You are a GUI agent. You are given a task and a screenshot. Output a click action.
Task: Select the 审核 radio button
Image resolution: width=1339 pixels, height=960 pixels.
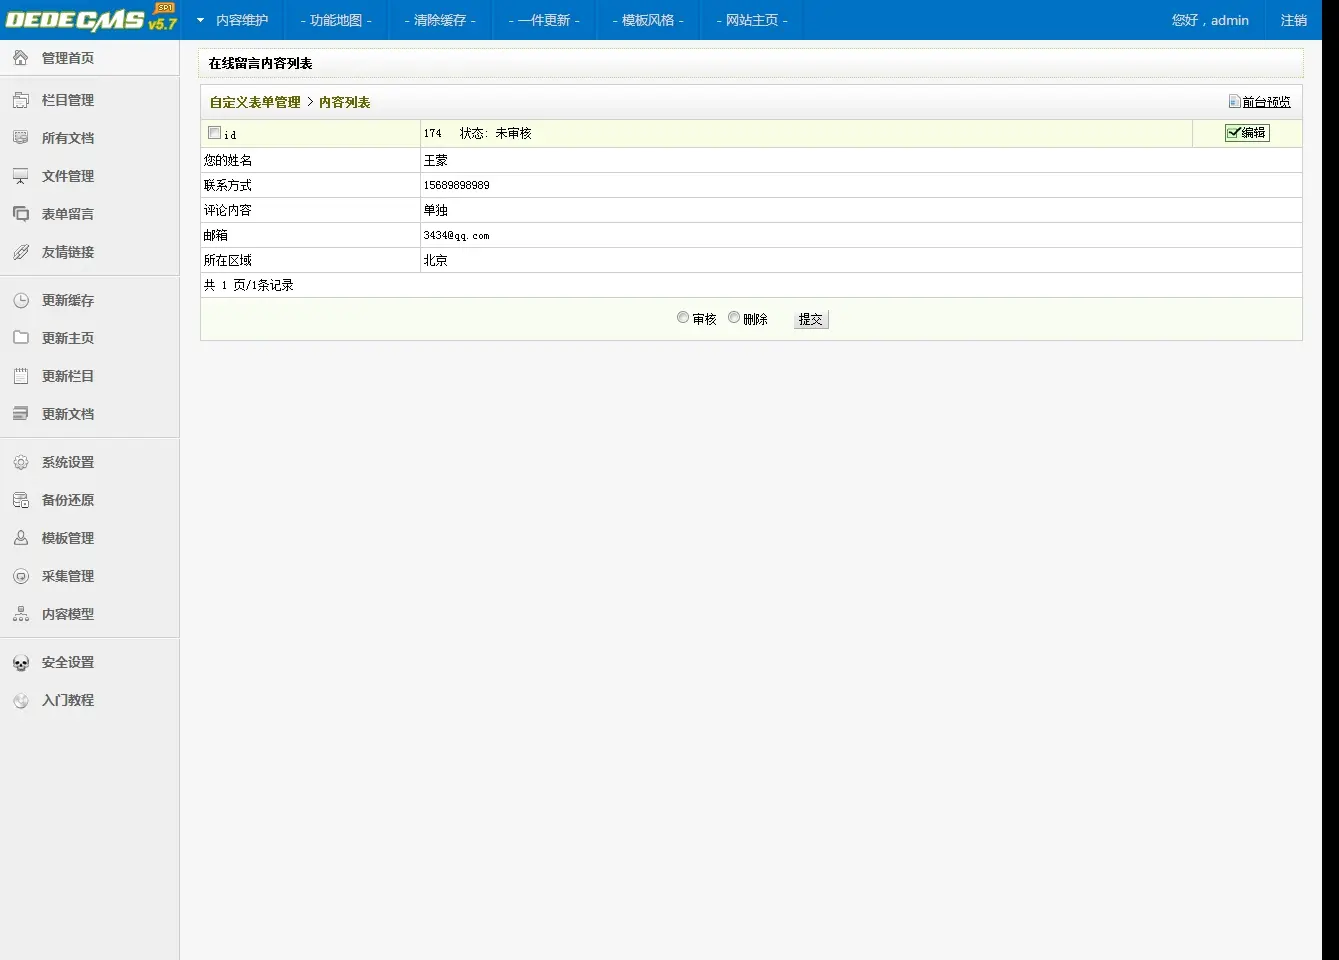(683, 317)
